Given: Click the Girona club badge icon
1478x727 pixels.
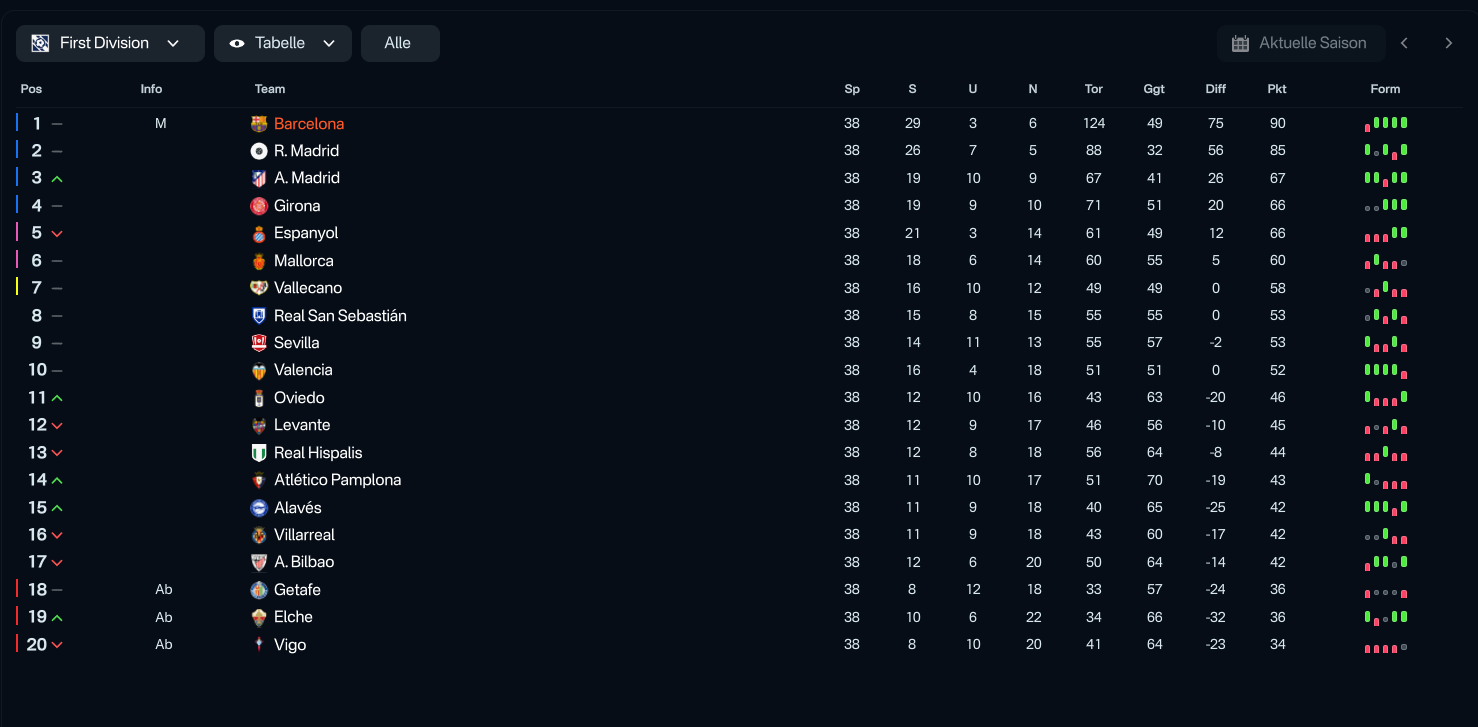Looking at the screenshot, I should [x=259, y=206].
